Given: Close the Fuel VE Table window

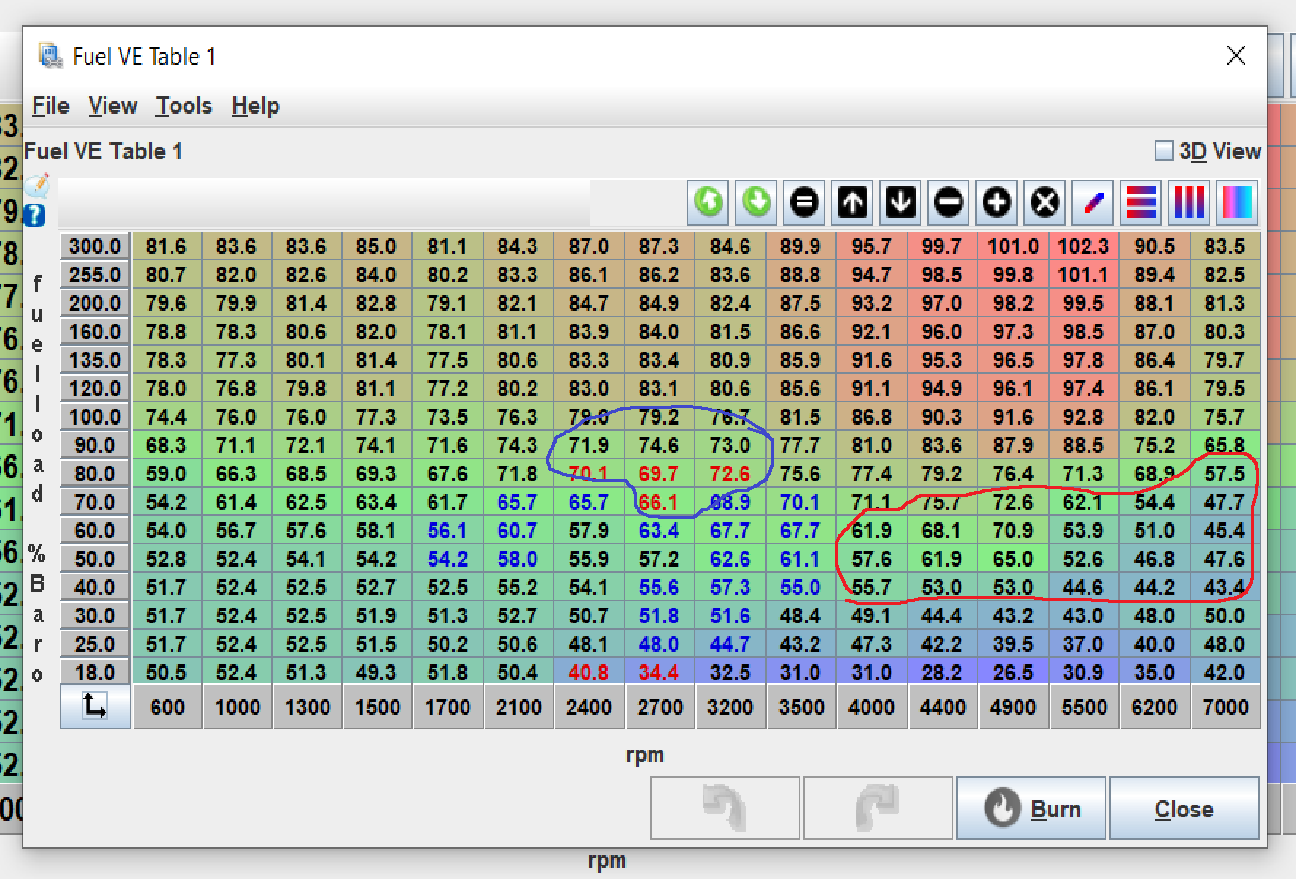Looking at the screenshot, I should coord(1236,56).
